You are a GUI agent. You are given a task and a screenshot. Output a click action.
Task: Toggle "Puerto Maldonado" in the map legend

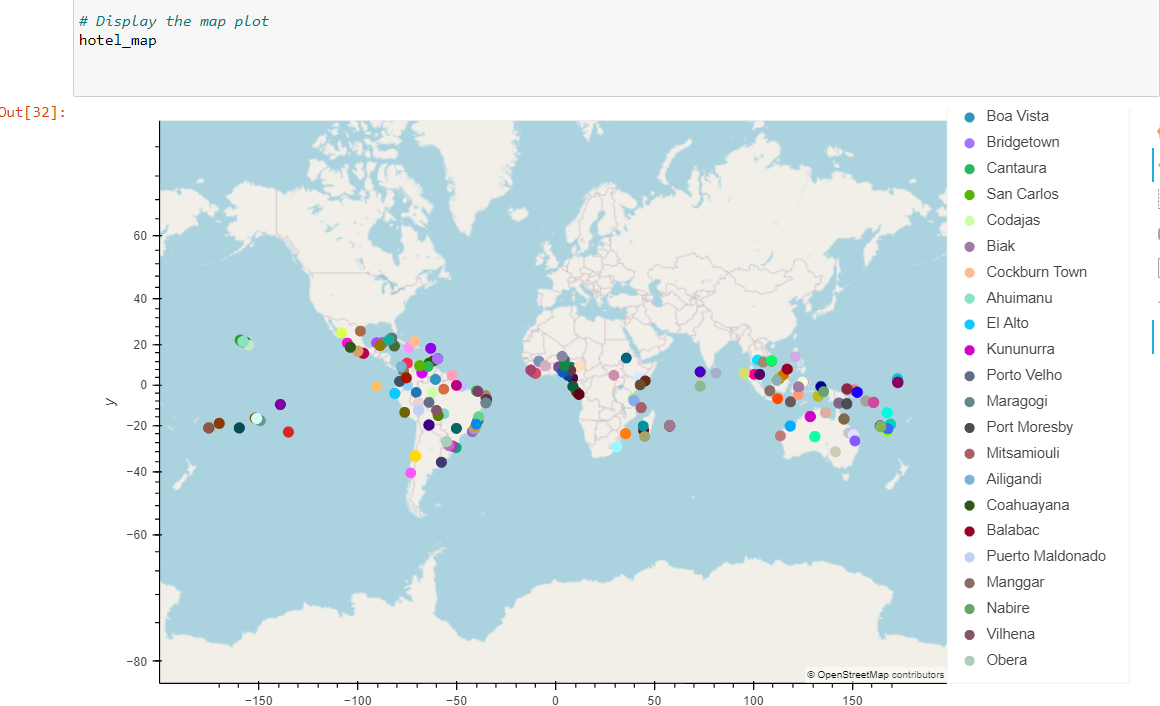1046,556
